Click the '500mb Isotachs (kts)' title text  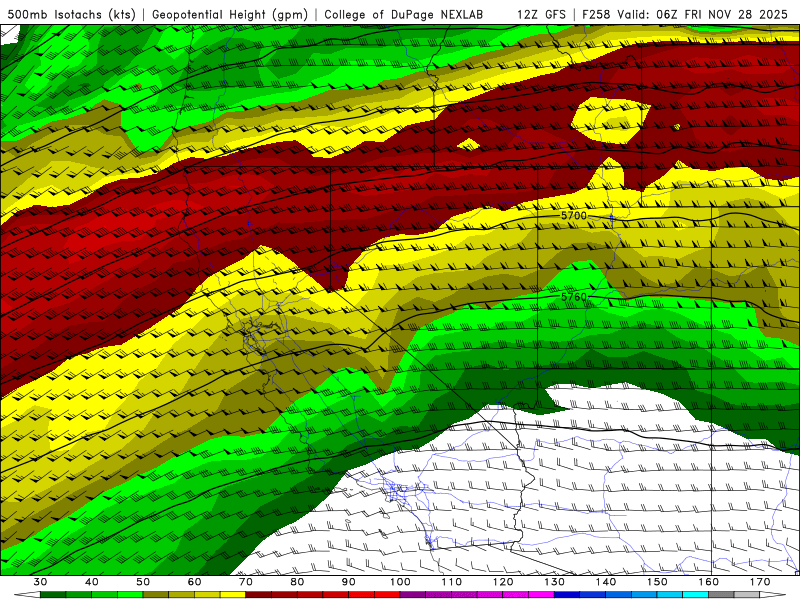[72, 14]
